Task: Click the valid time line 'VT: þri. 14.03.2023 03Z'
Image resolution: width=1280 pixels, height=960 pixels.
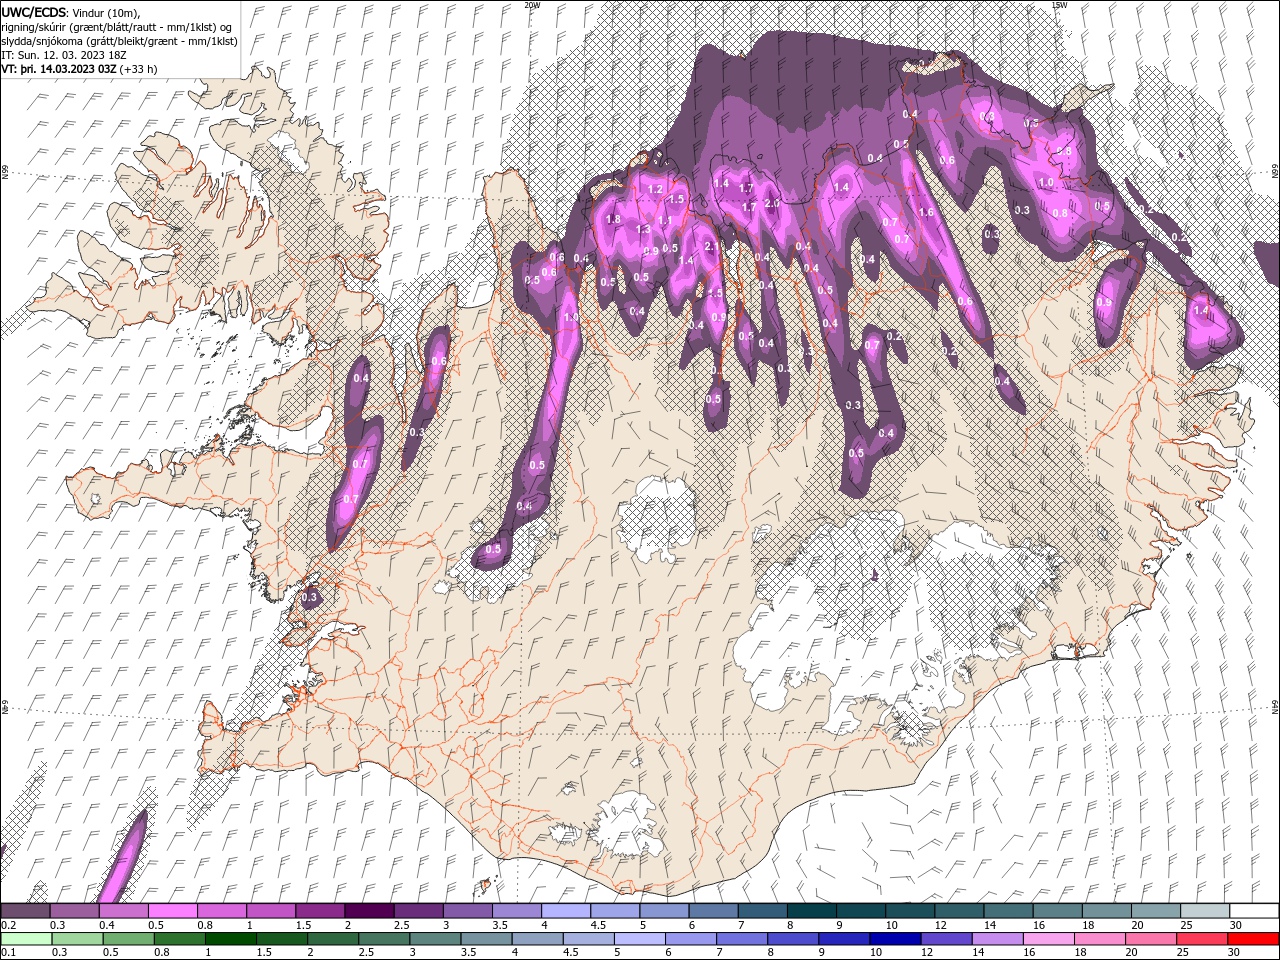Action: (59, 69)
